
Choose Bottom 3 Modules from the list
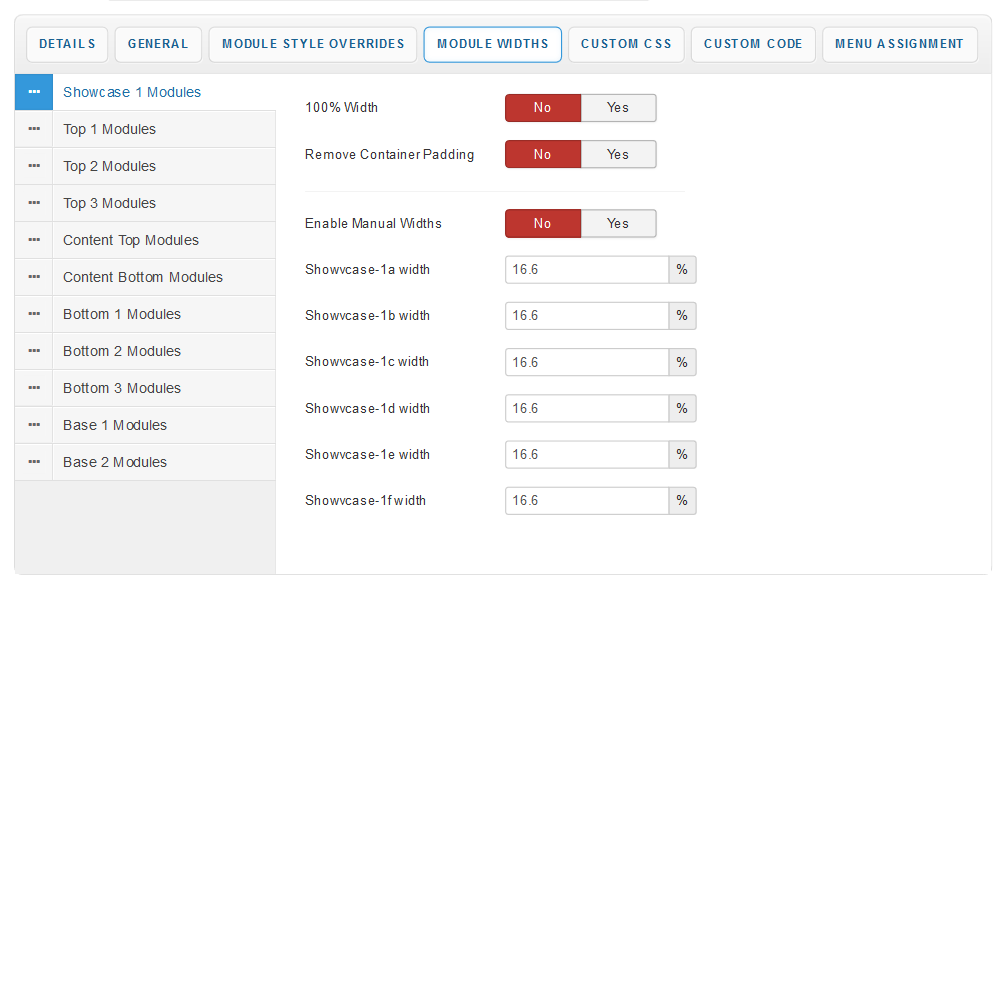point(122,388)
